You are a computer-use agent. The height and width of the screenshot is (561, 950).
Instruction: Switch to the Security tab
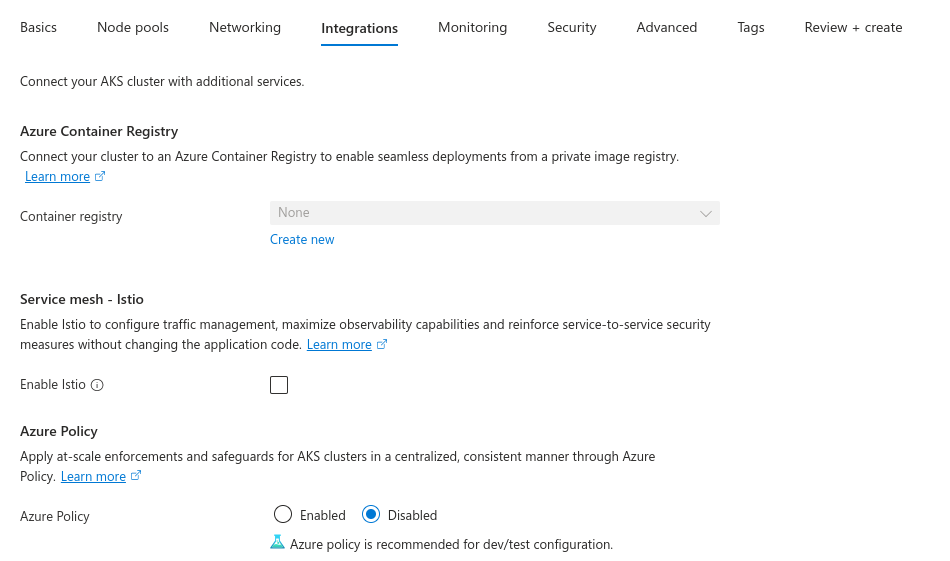click(x=572, y=28)
